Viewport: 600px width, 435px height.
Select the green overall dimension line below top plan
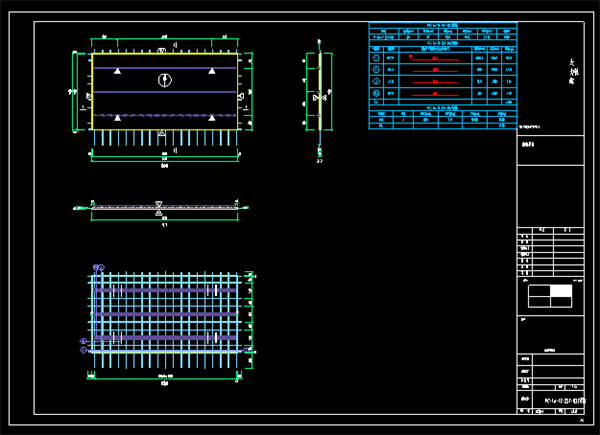pos(165,161)
